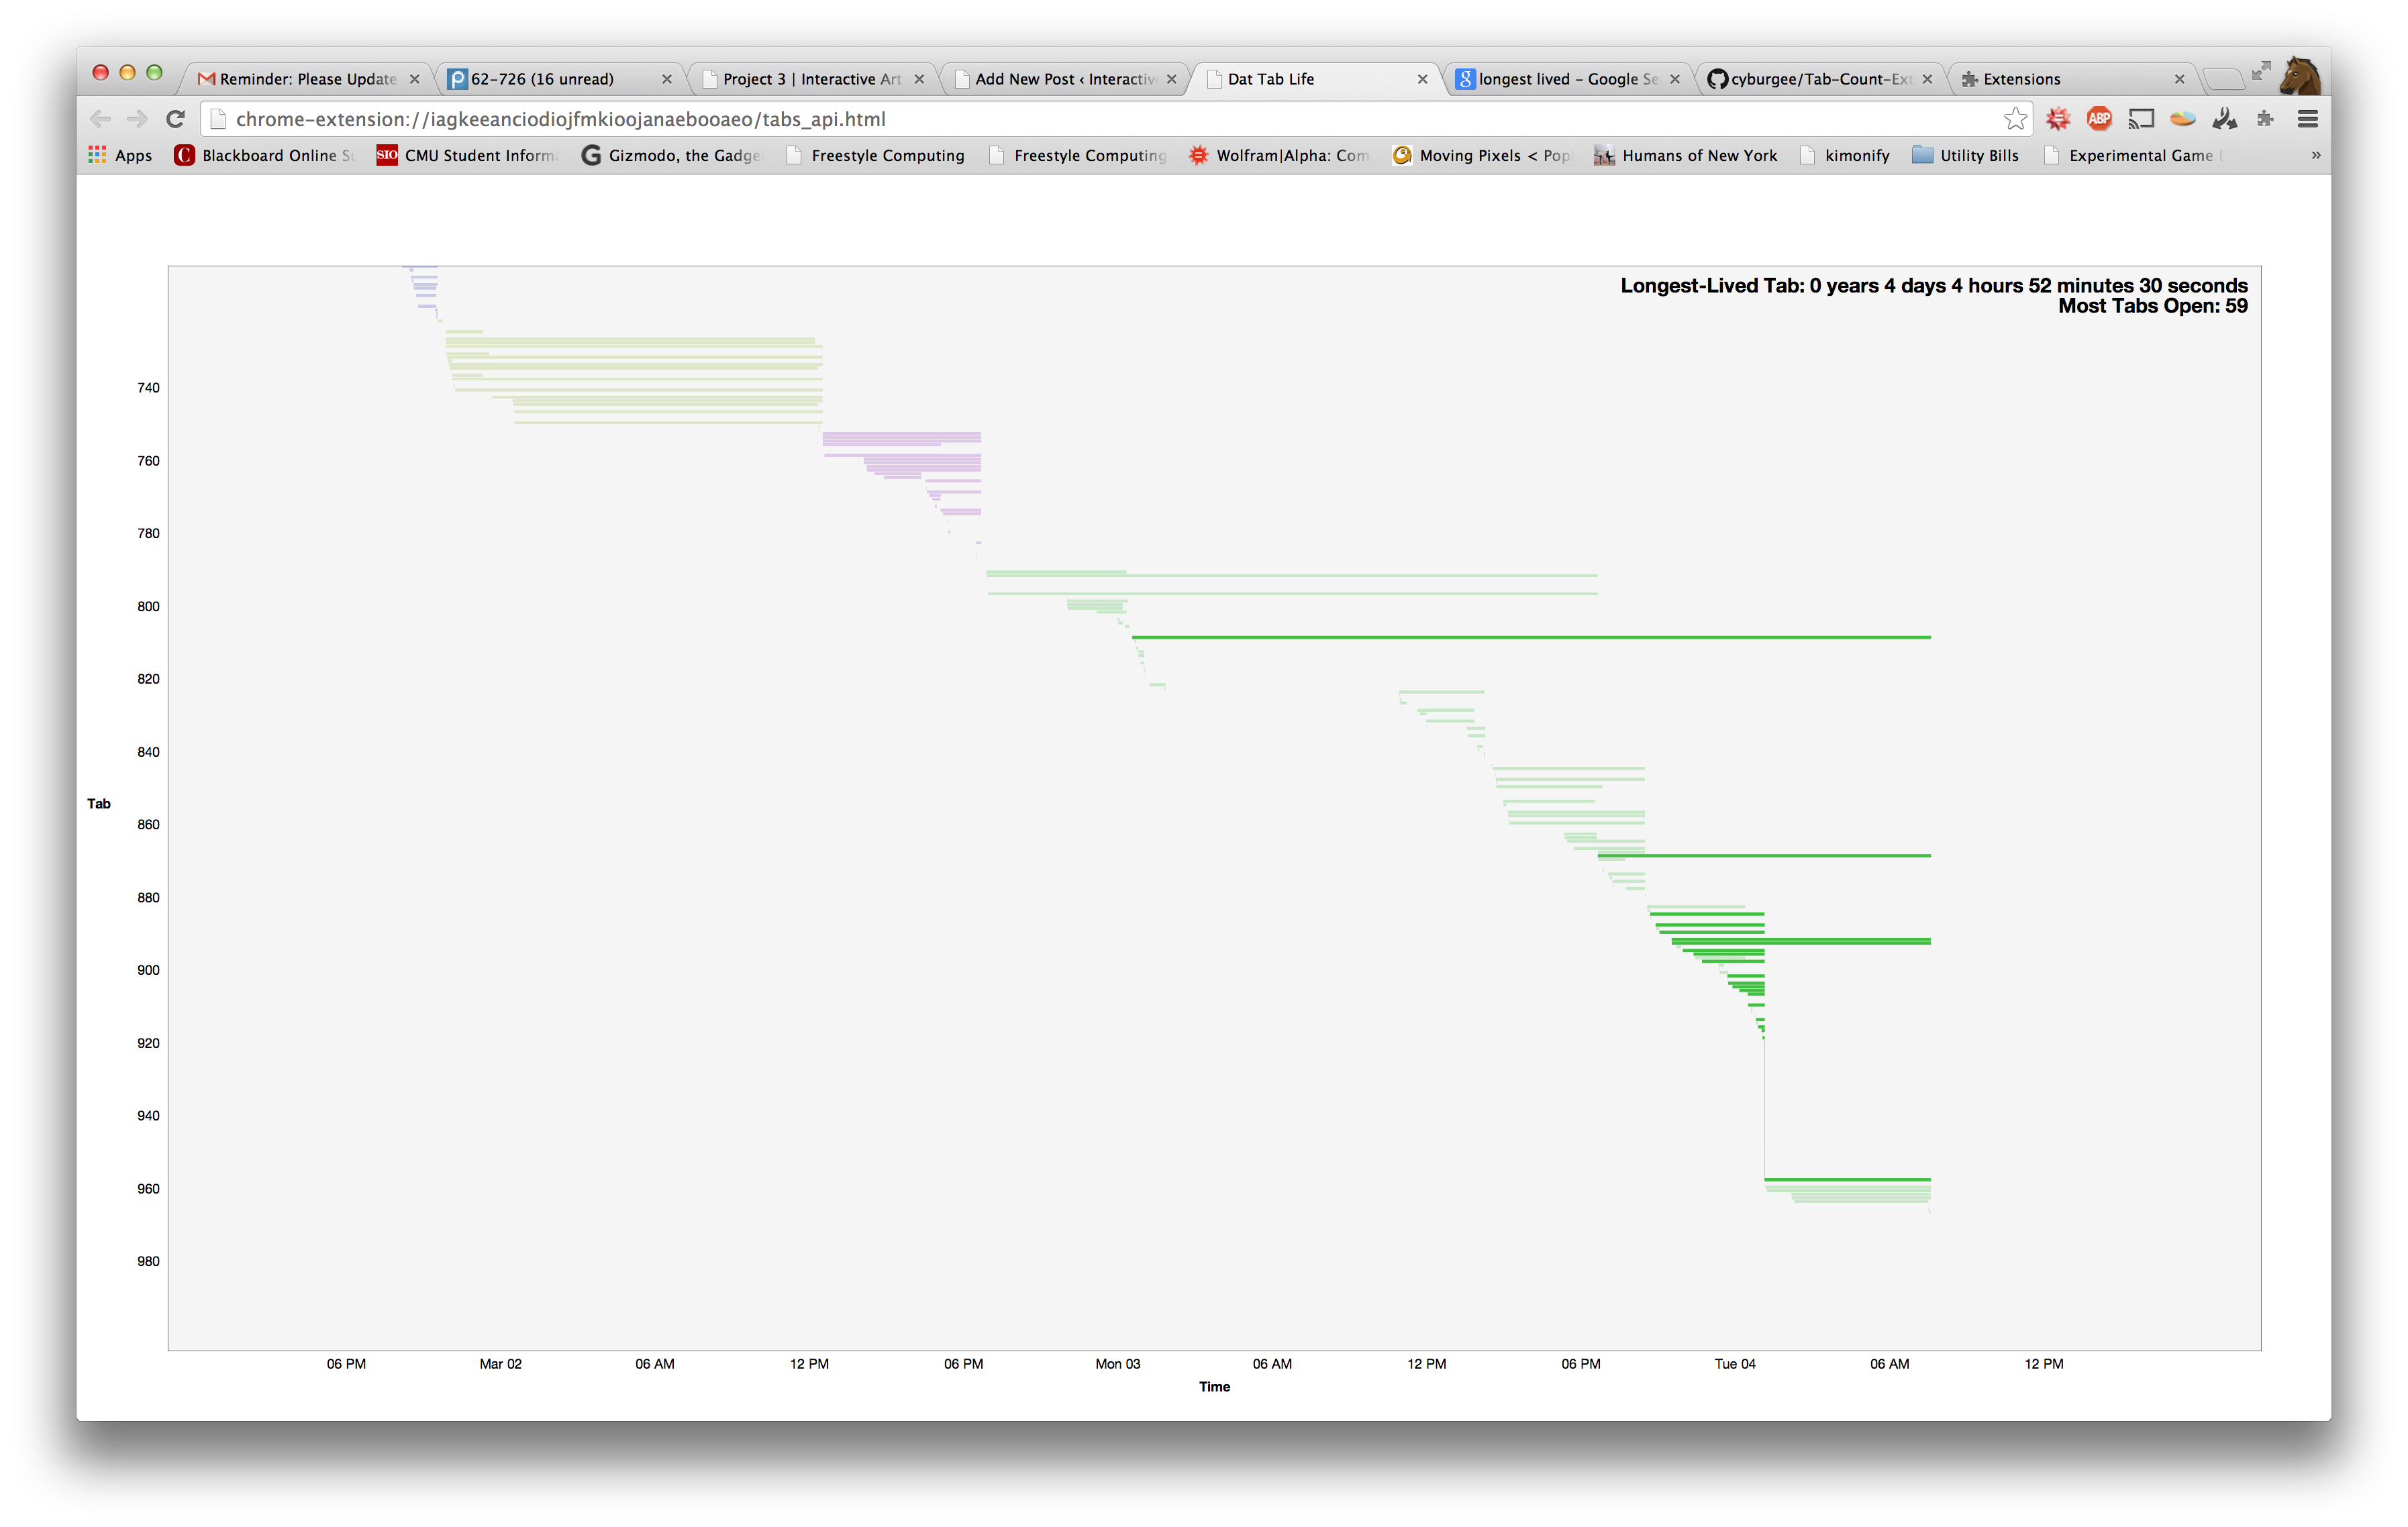Click the 'Longest-Lived Tab' statistic text

1934,285
